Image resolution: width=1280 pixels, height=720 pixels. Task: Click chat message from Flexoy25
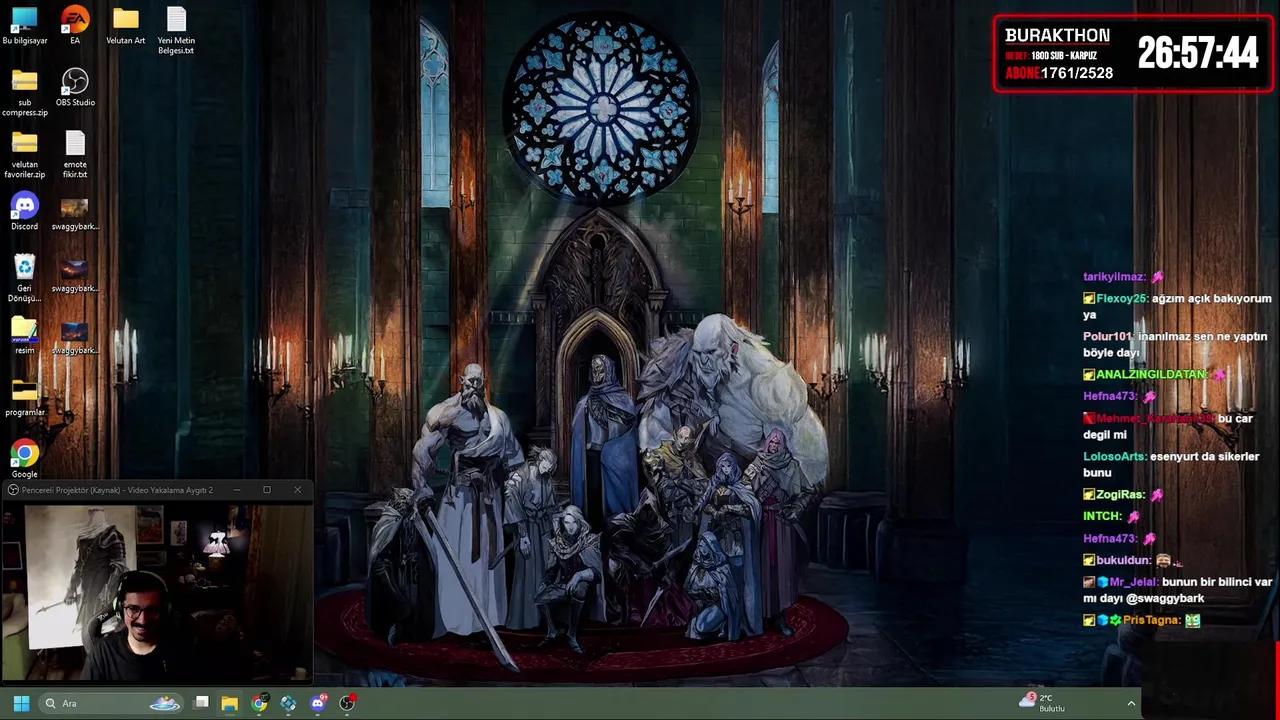click(x=1177, y=306)
